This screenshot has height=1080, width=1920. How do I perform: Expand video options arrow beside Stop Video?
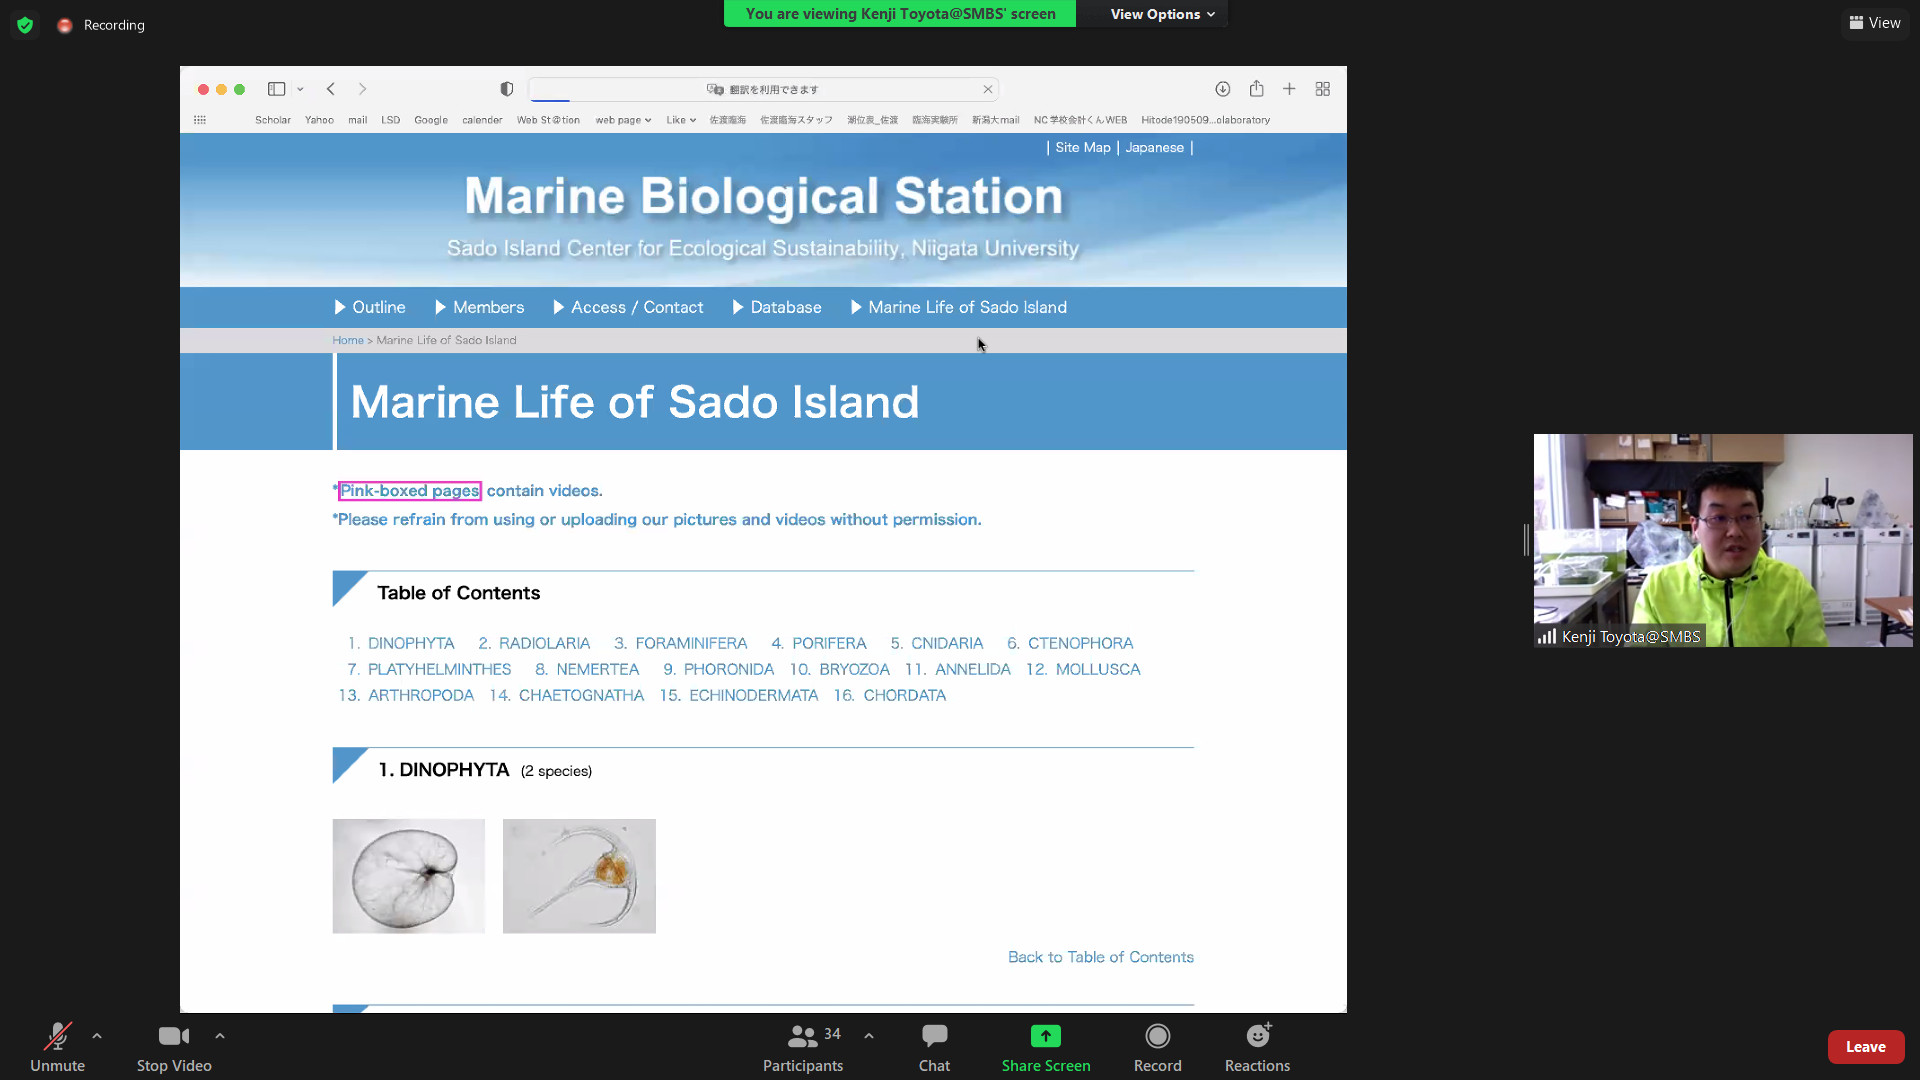coord(220,1036)
